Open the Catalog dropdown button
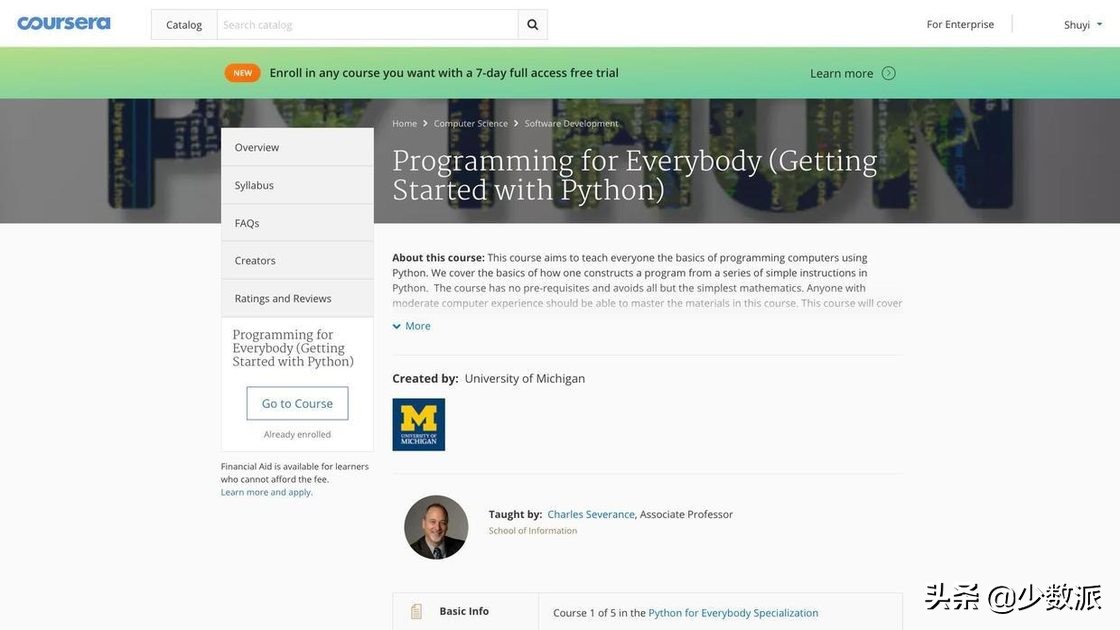 184,25
